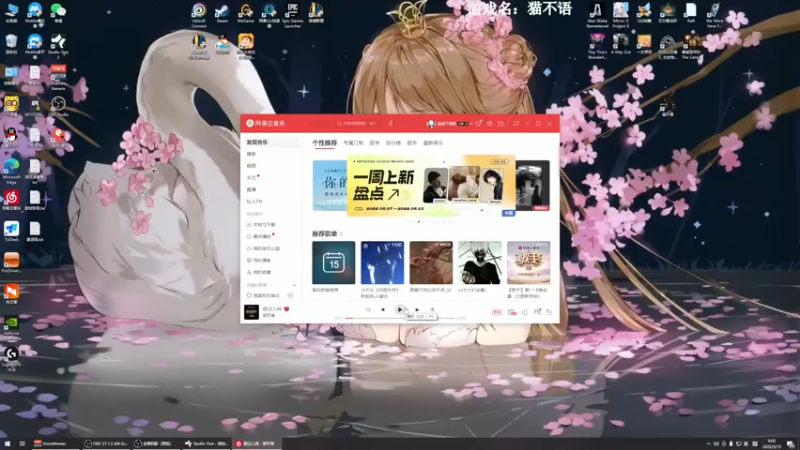Open the settings gear in title bar

click(x=490, y=123)
